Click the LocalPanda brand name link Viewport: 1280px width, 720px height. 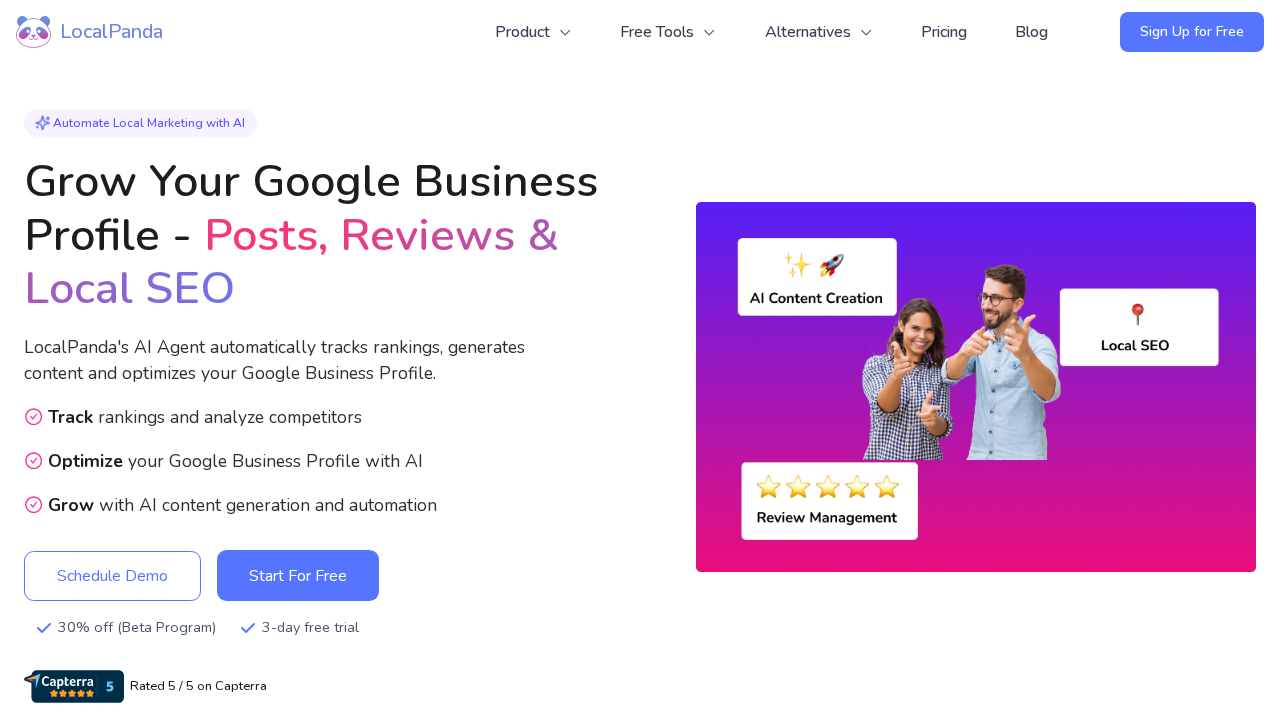click(x=111, y=32)
